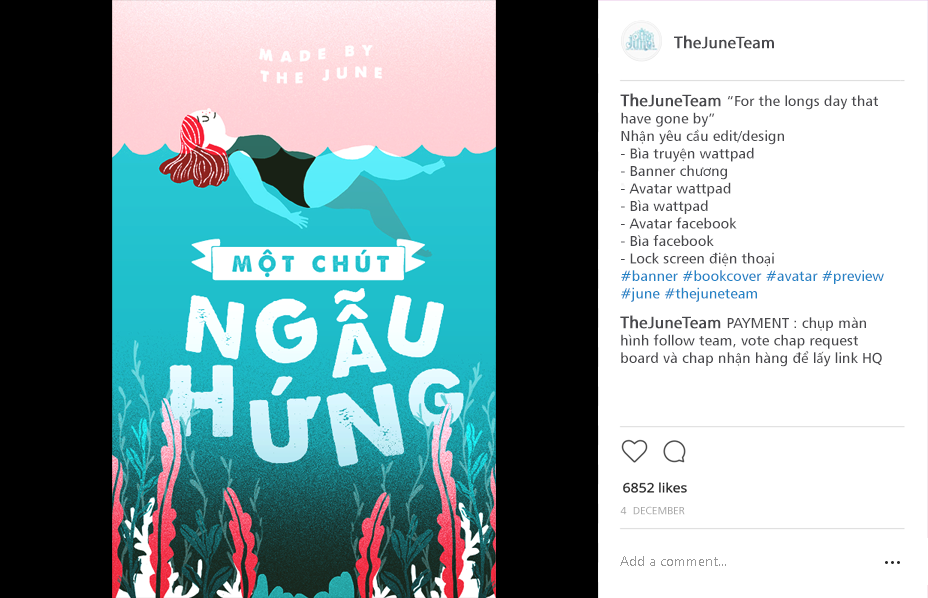View who liked via 6852 likes

(655, 488)
